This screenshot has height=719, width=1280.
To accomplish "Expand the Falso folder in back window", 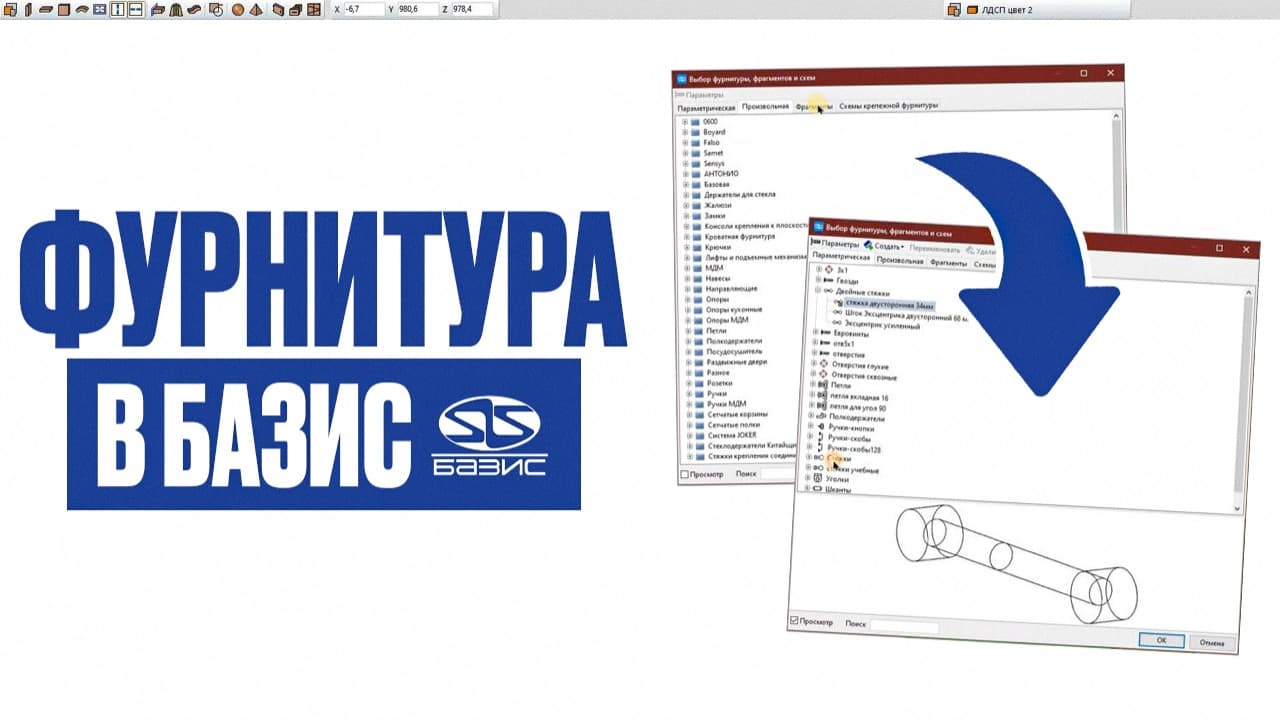I will [x=685, y=143].
